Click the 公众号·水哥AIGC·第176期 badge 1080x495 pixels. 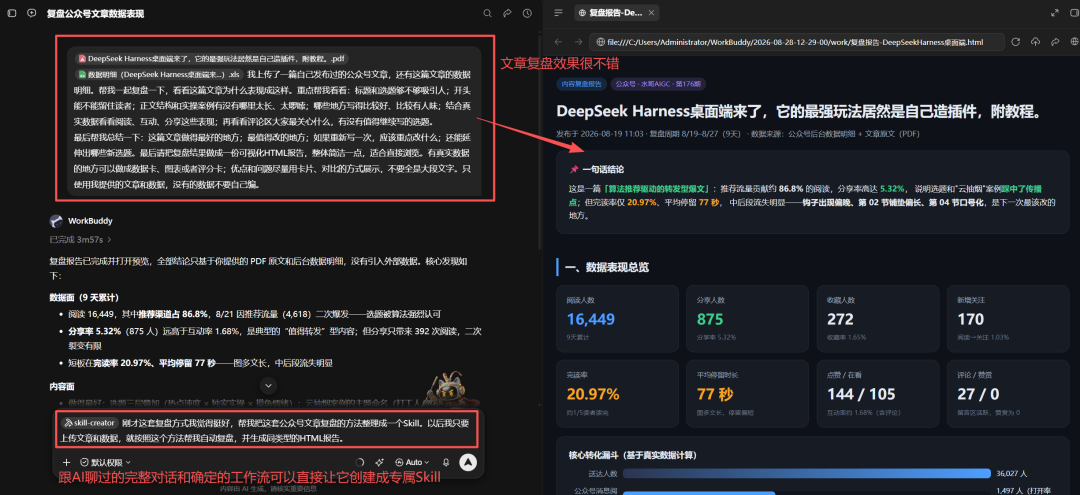pyautogui.click(x=658, y=84)
